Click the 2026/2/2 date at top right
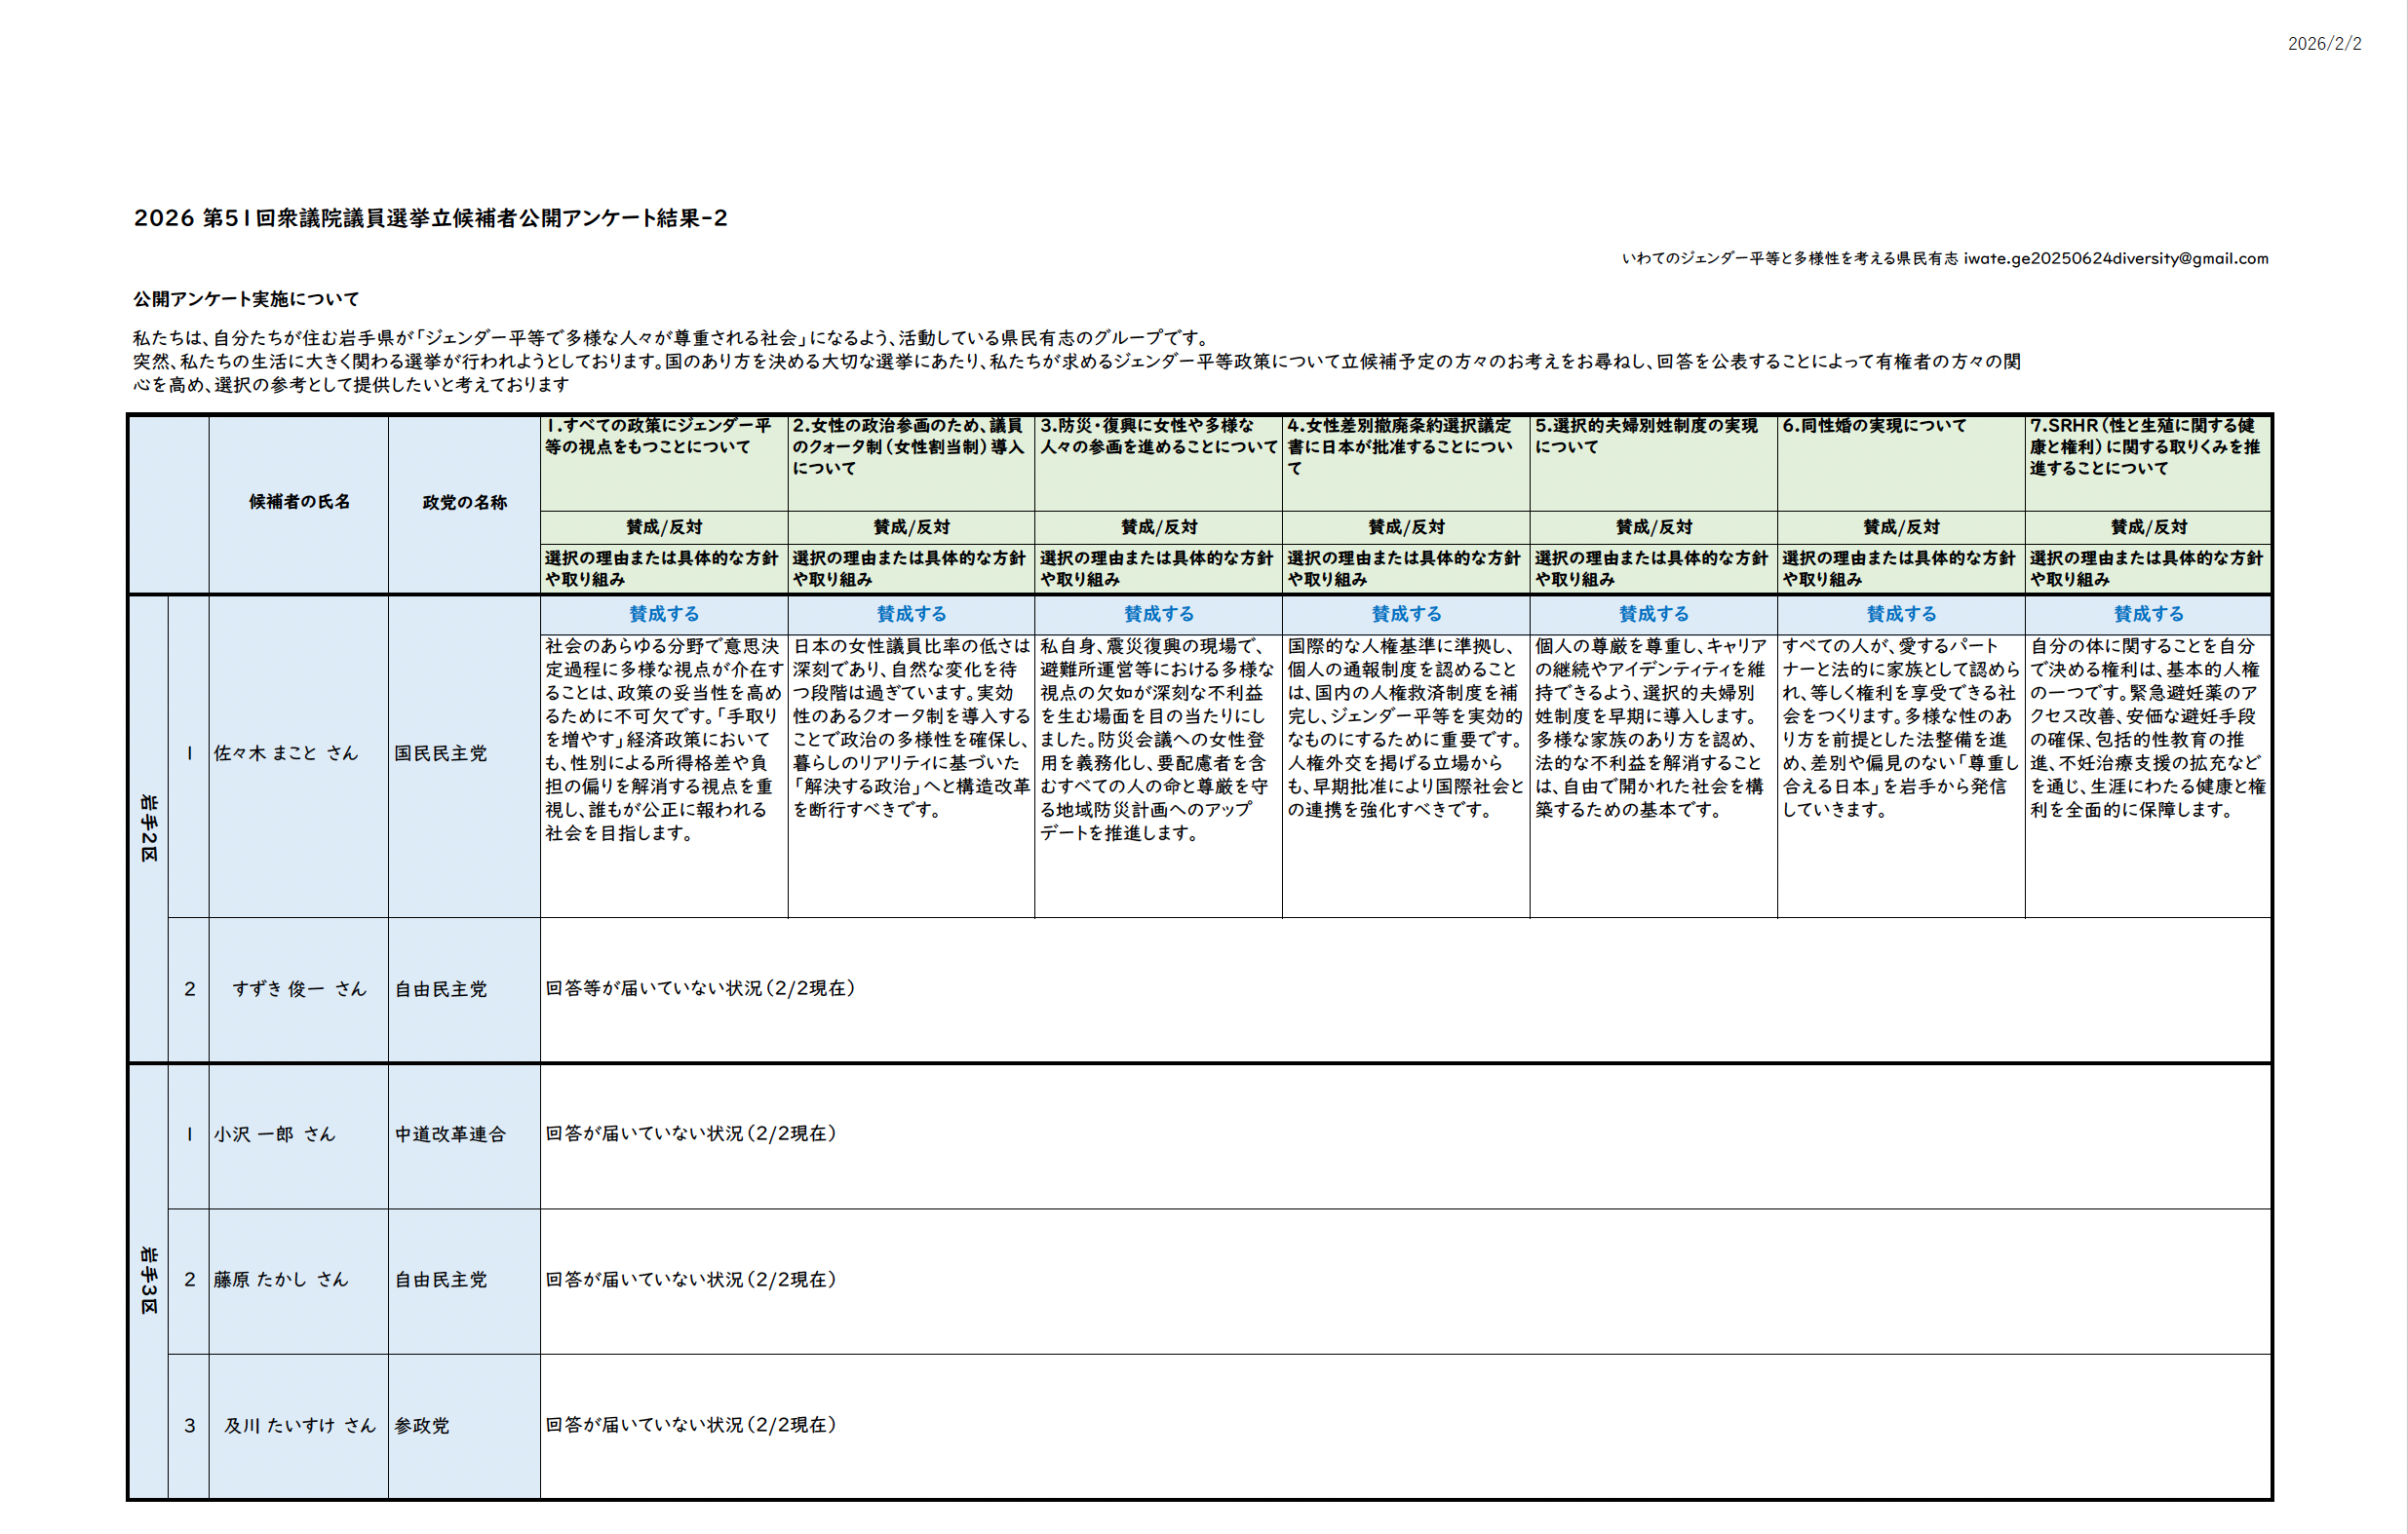The image size is (2408, 1534). (x=2324, y=44)
